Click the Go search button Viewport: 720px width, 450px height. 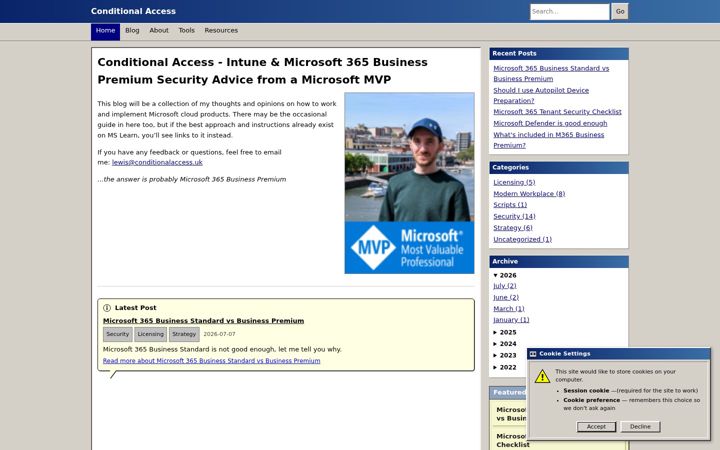tap(620, 11)
